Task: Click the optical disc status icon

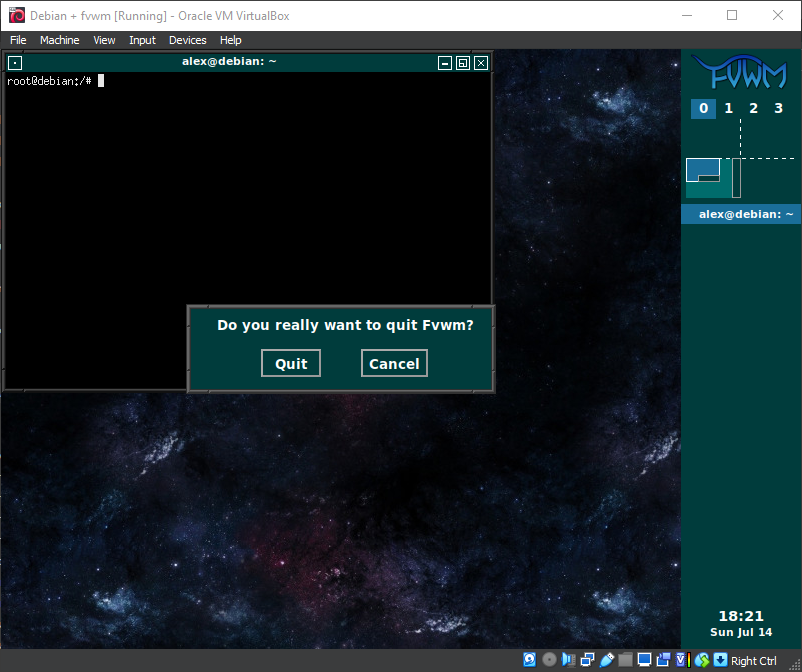Action: [x=549, y=660]
